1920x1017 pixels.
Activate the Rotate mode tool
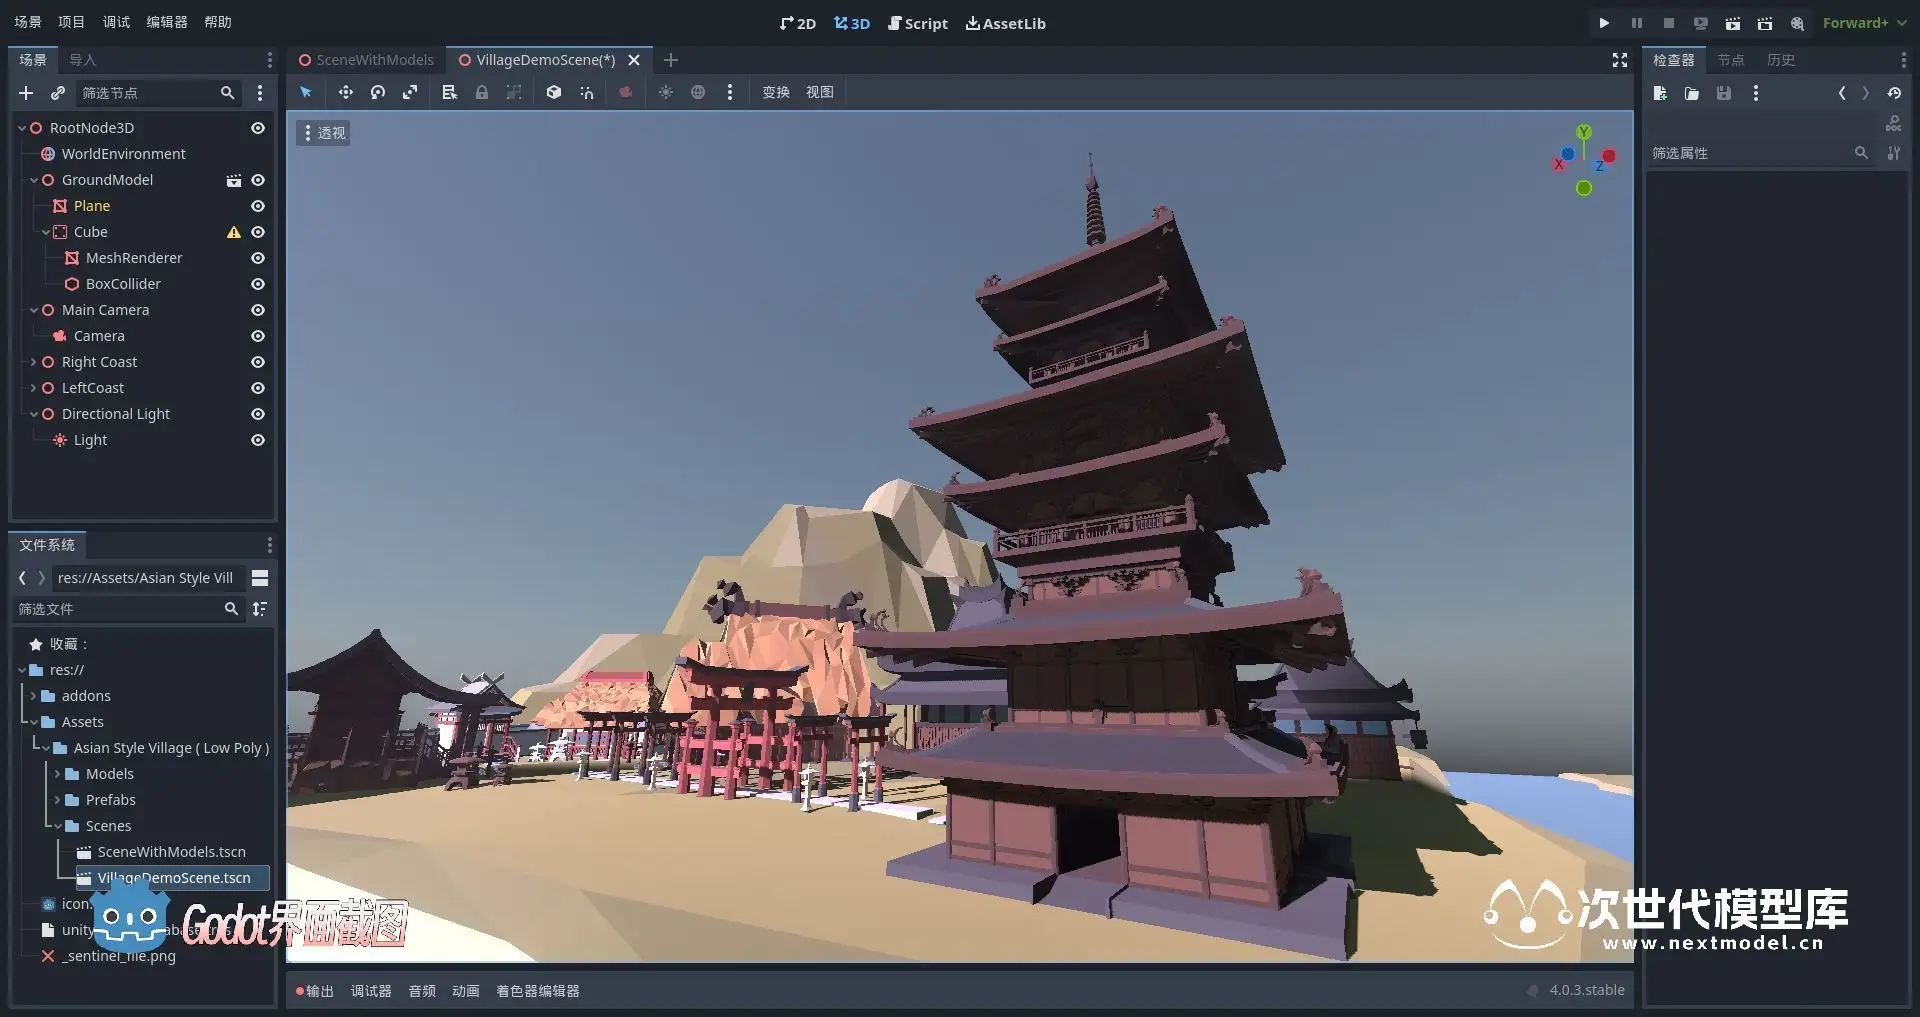pos(377,92)
